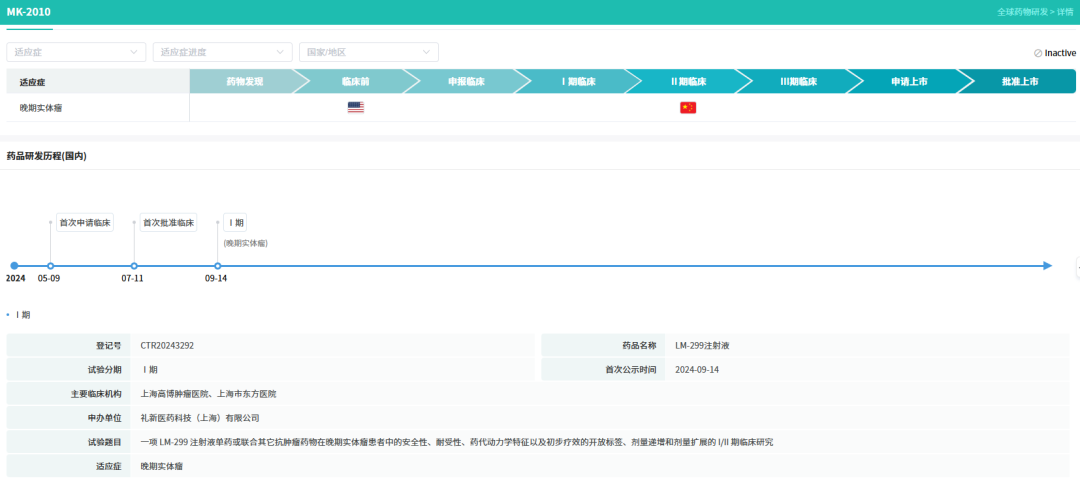
Task: Select the 批准上市 stage header
Action: tap(1019, 81)
